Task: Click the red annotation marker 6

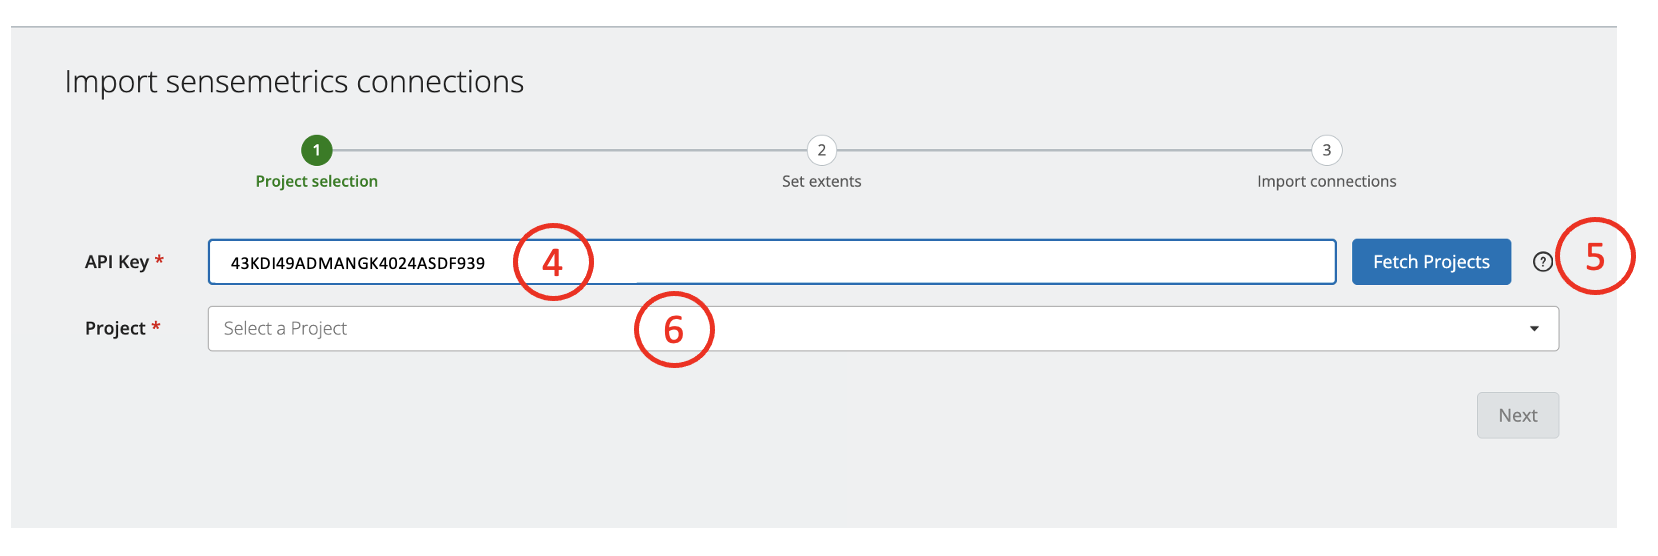Action: [674, 329]
